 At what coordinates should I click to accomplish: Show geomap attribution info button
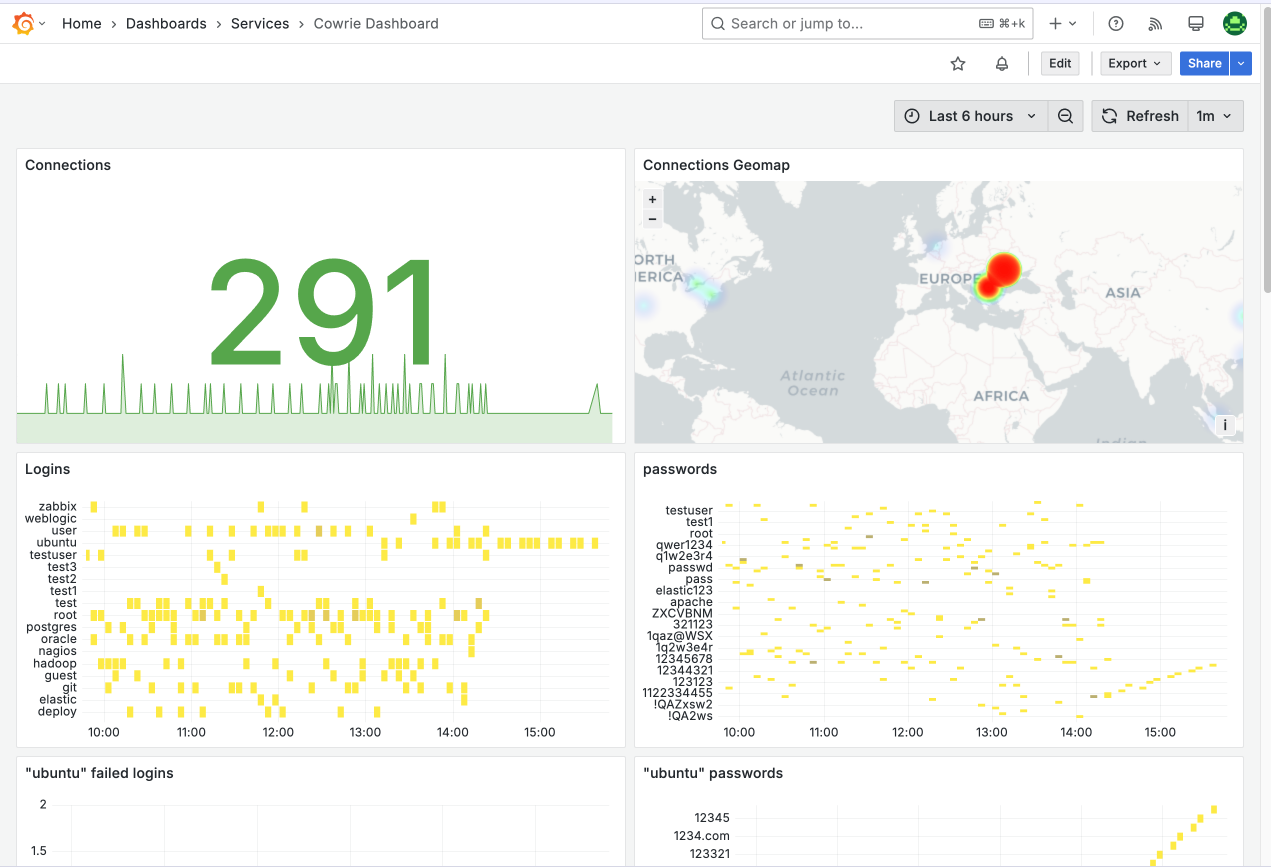click(1225, 425)
